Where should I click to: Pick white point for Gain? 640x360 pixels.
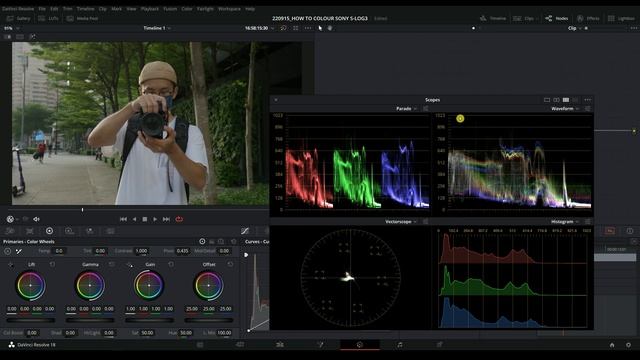tap(129, 264)
